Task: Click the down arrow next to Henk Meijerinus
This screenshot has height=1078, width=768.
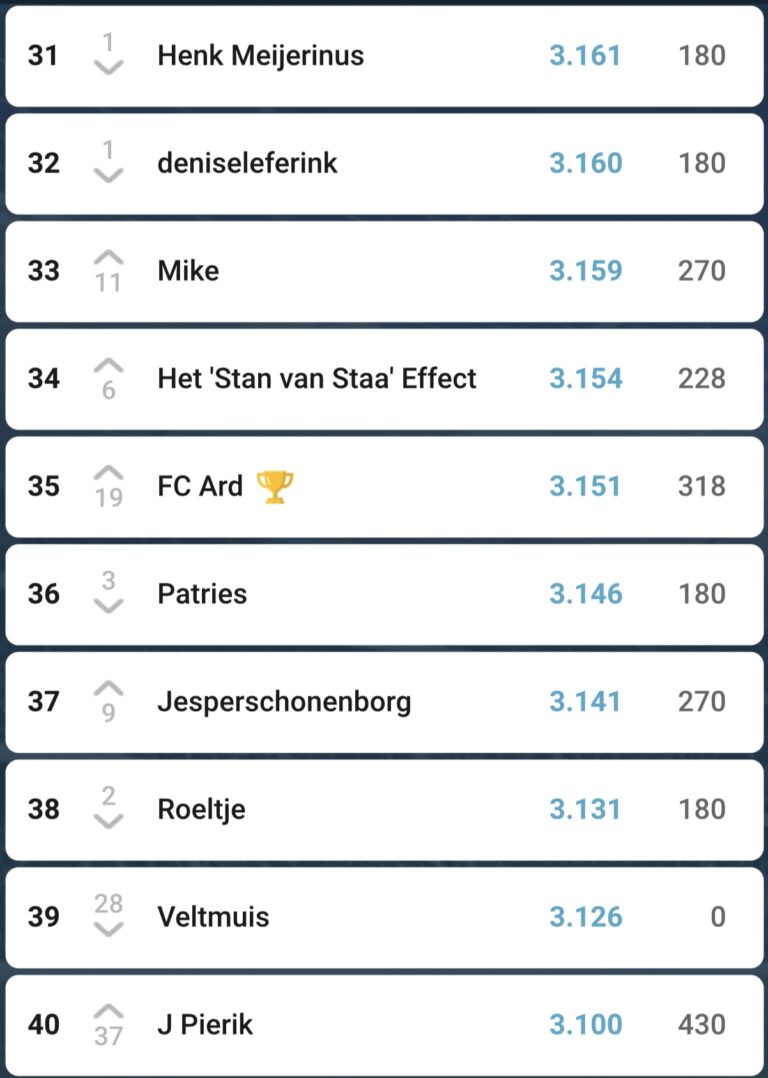Action: click(108, 67)
